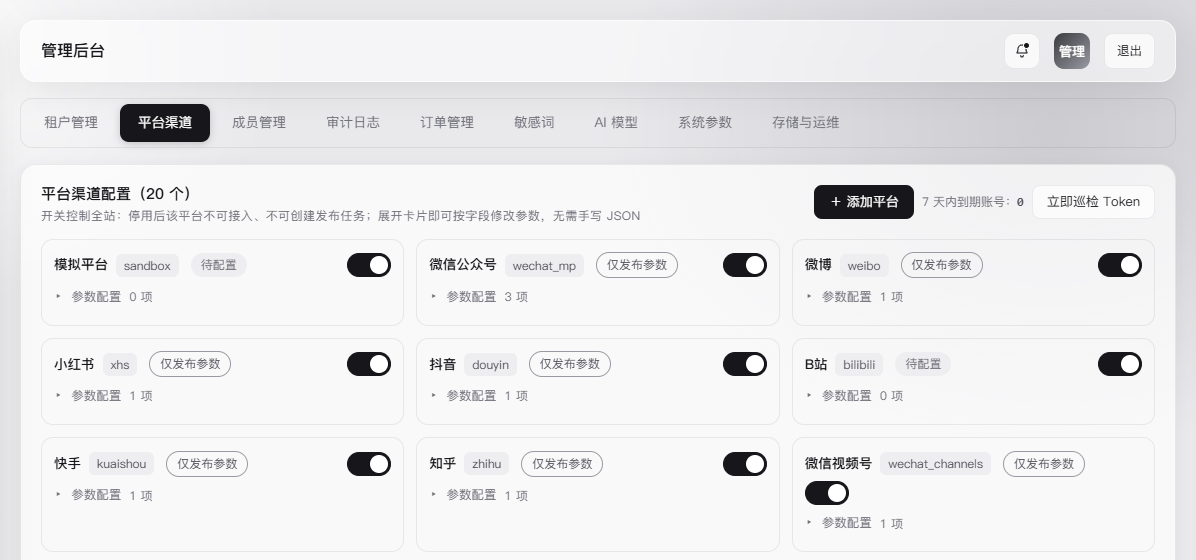1196x560 pixels.
Task: Click 待配置 badge on B站
Action: click(923, 365)
